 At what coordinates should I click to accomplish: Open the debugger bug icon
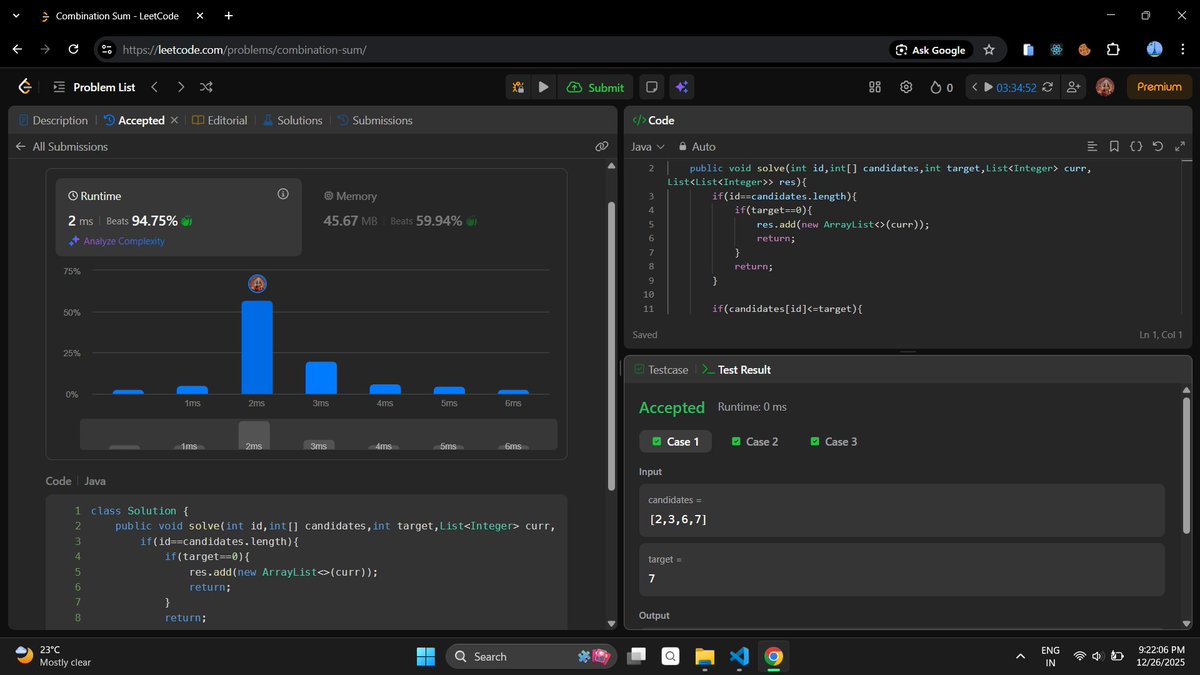pos(518,87)
